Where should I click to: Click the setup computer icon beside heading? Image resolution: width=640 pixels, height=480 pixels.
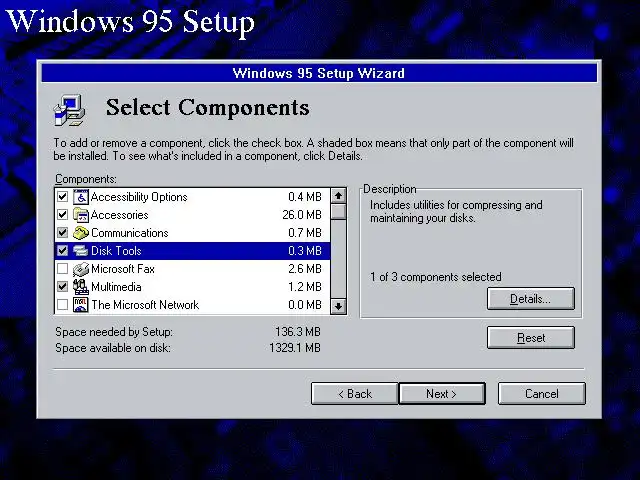point(69,110)
